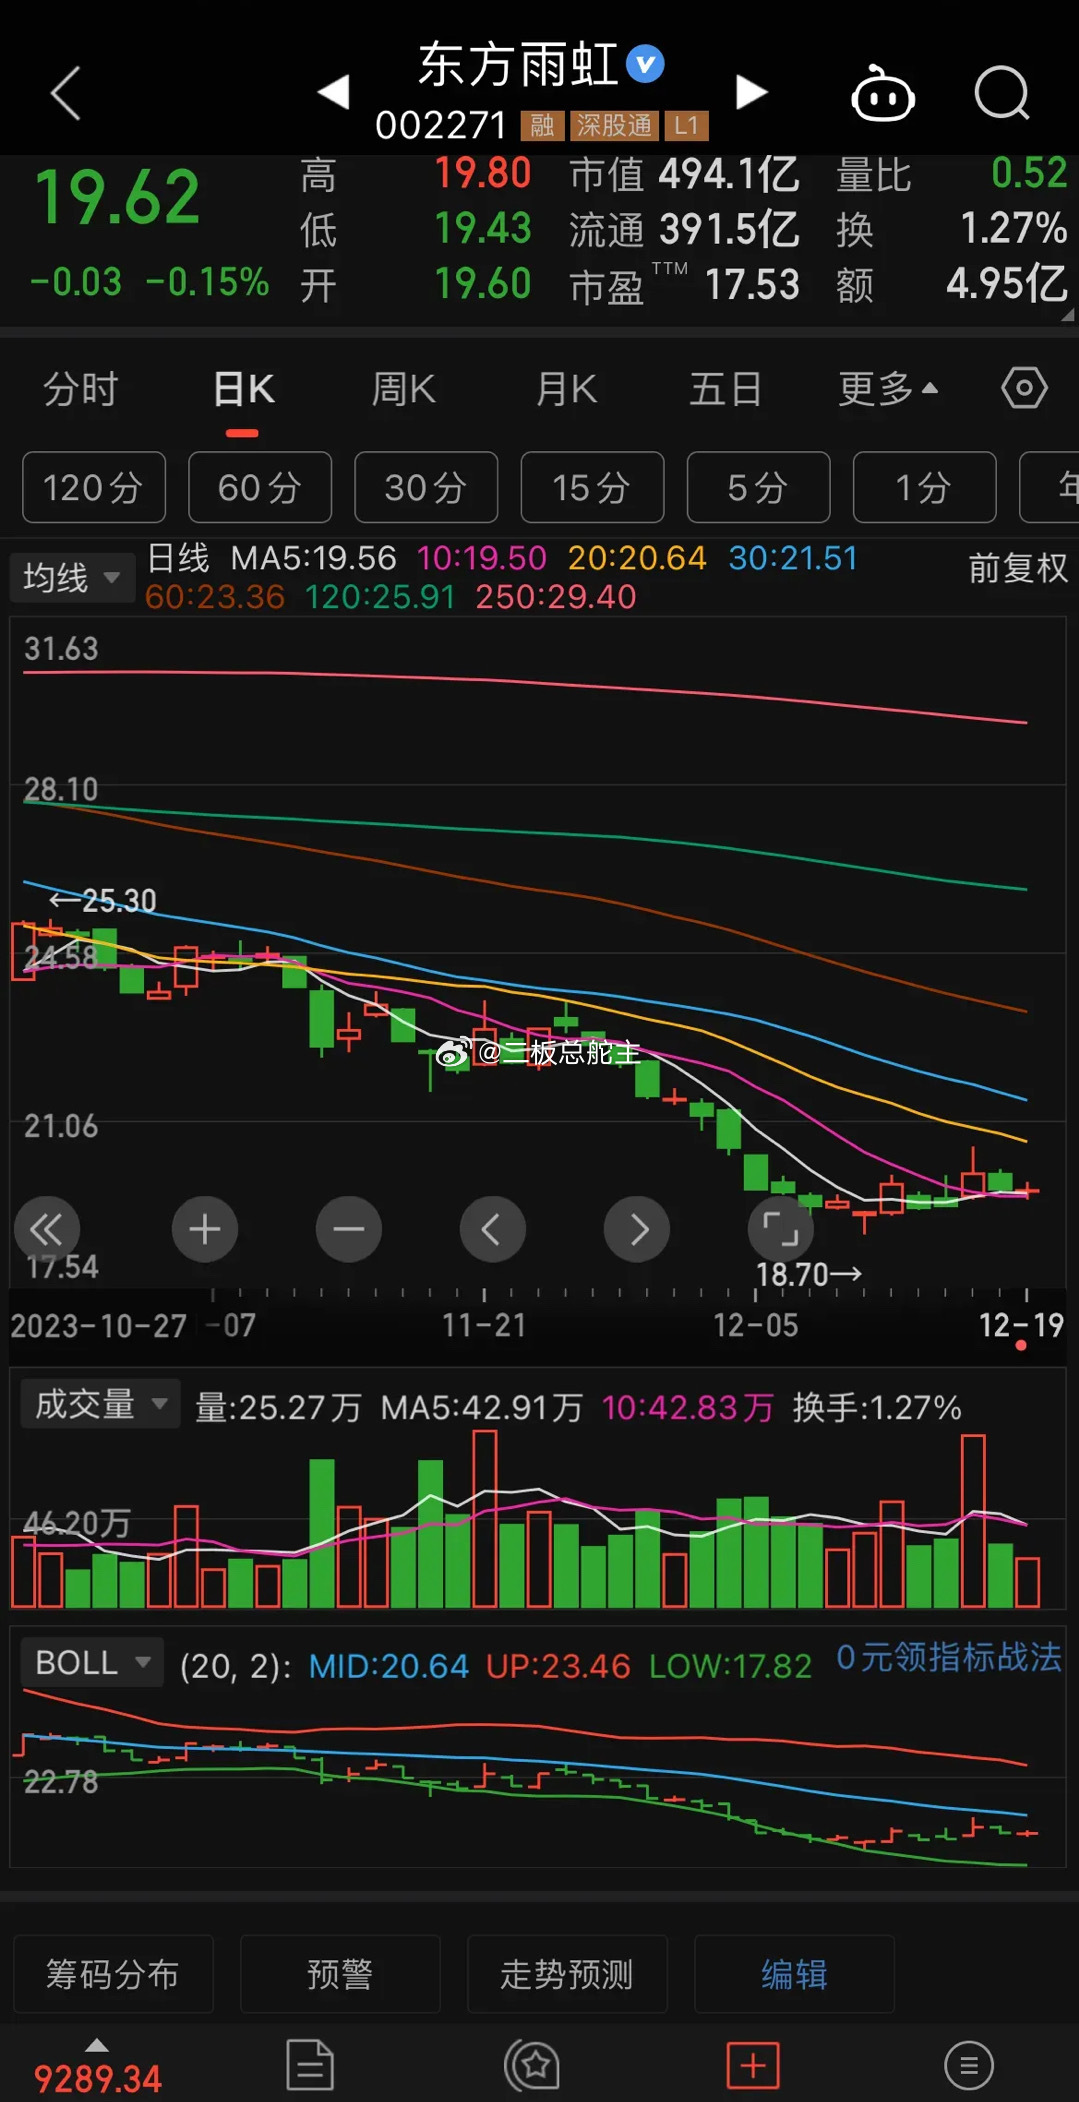The image size is (1079, 2102).
Task: Zoom in chart with plus button
Action: pos(205,1228)
